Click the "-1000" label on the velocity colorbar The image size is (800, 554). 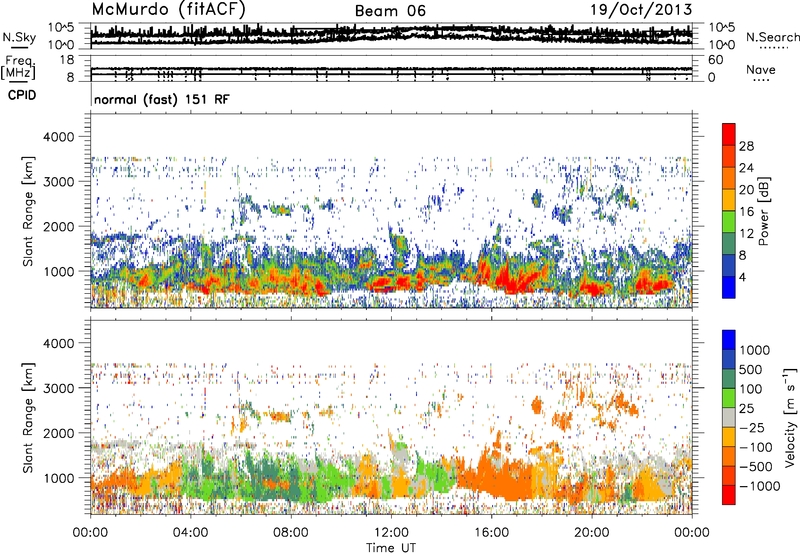point(759,486)
